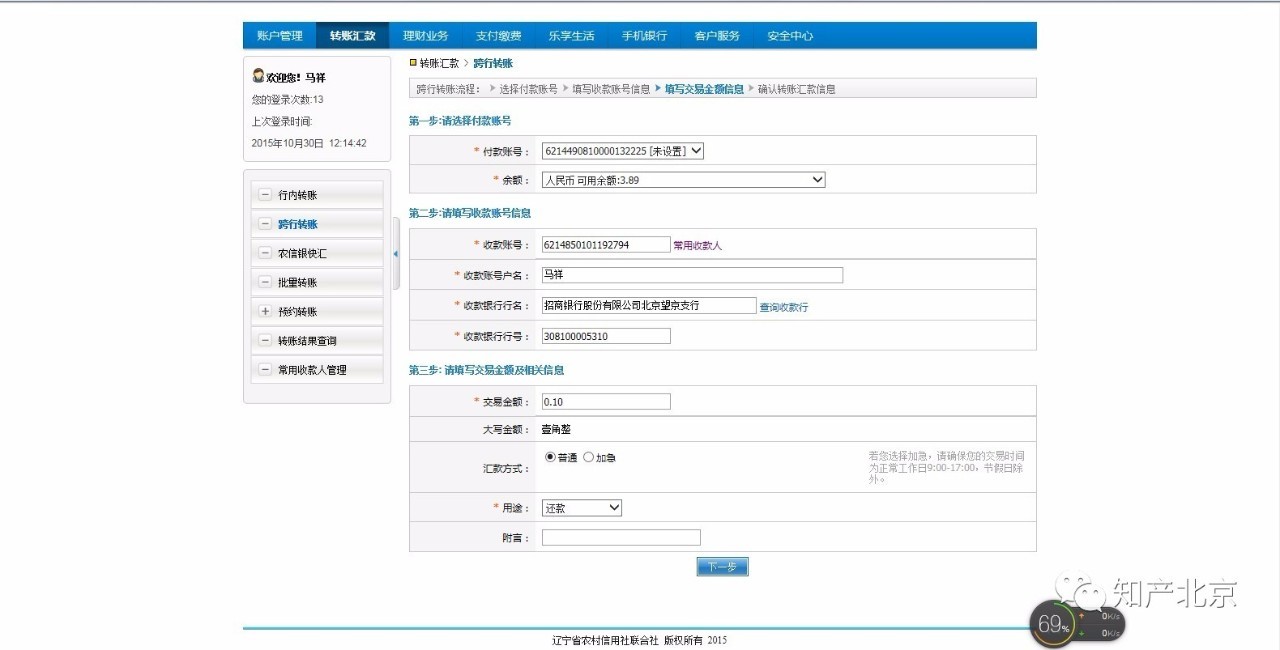The height and width of the screenshot is (650, 1280).
Task: Click the minus icon beside 批量转账
Action: click(x=265, y=282)
